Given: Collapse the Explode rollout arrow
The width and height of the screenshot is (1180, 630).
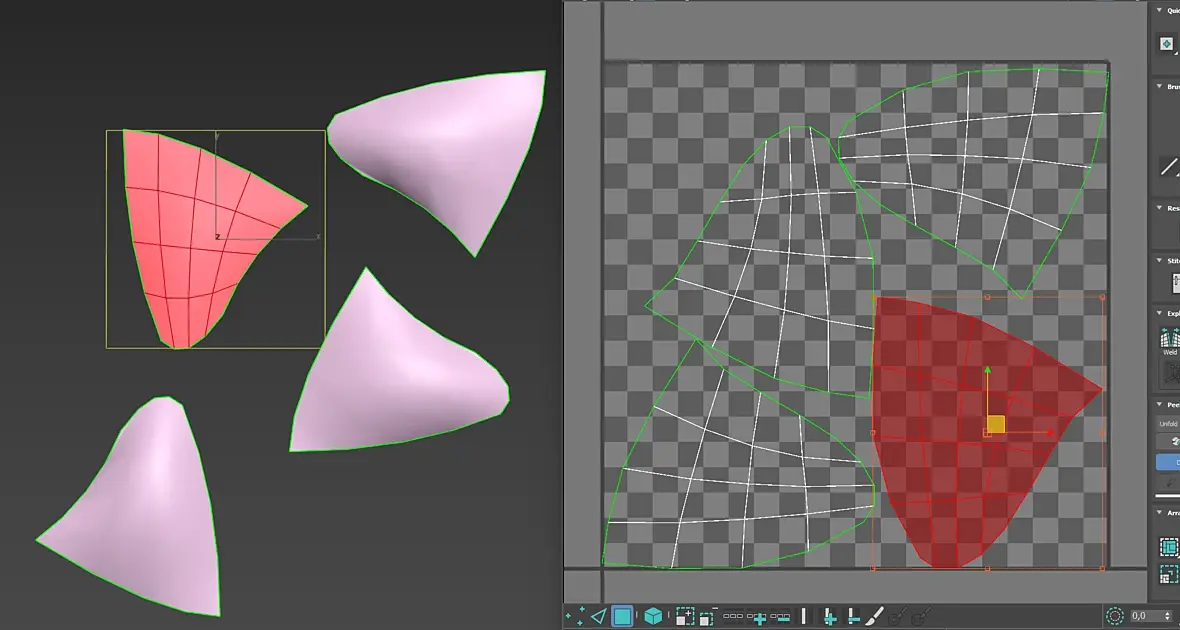Looking at the screenshot, I should (x=1159, y=313).
